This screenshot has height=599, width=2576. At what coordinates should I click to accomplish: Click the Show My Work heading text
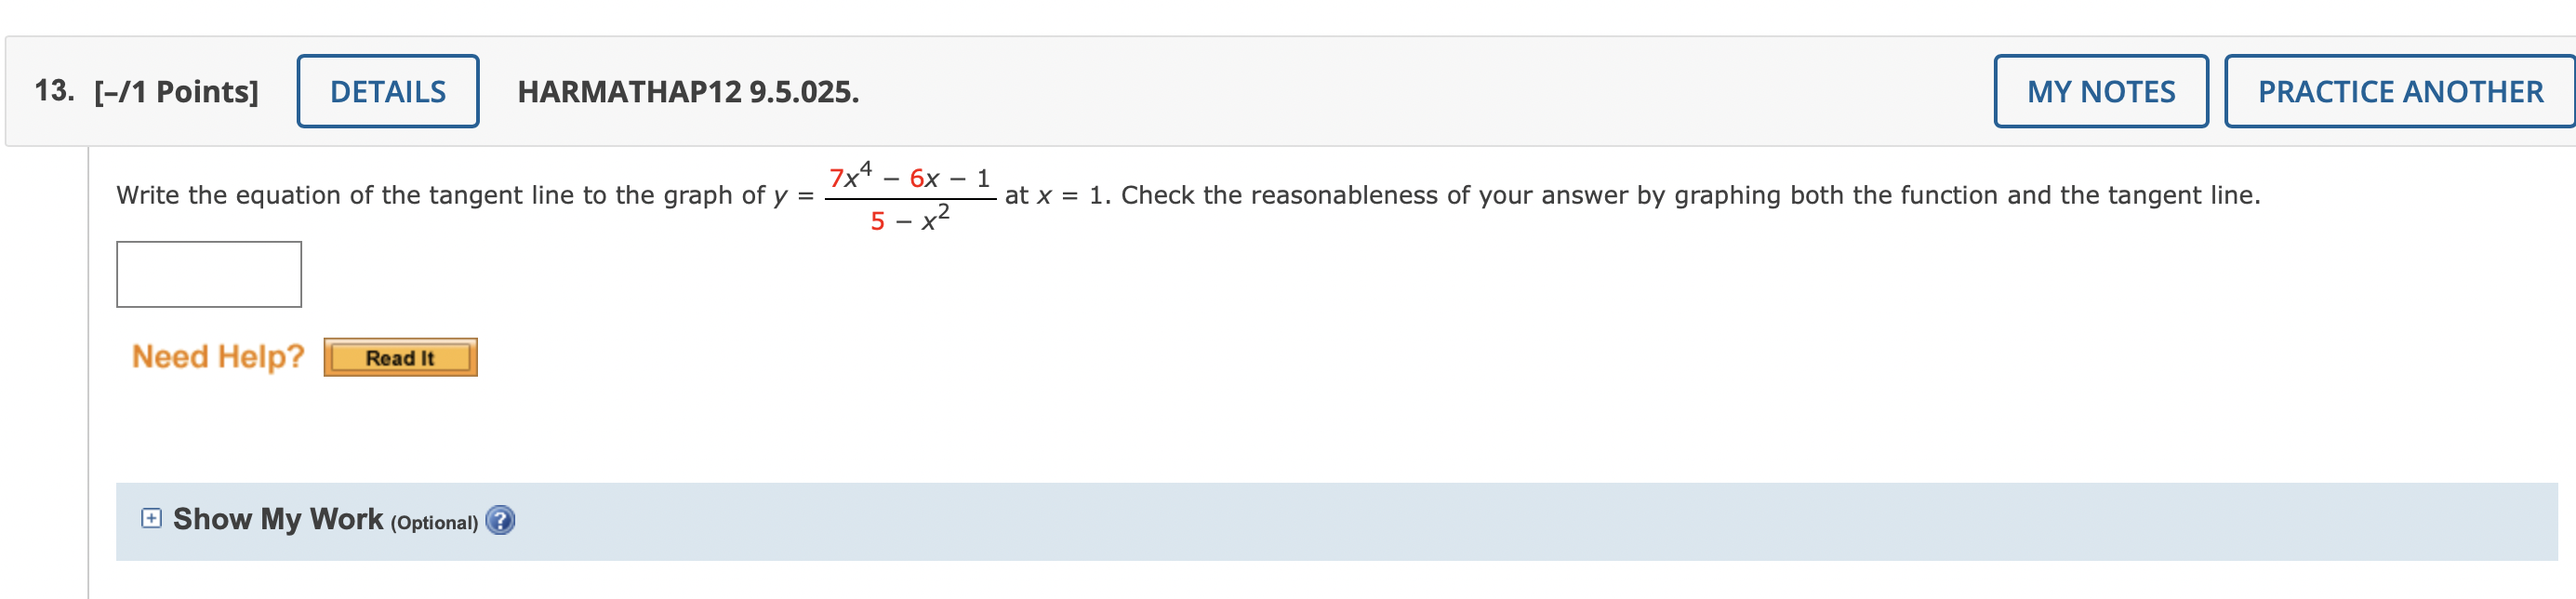click(278, 519)
